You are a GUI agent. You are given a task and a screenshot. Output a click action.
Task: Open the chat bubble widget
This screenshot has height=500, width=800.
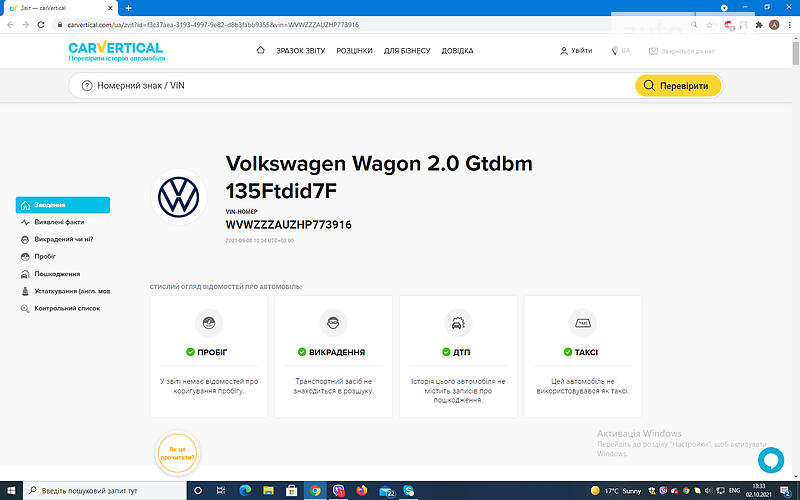771,460
